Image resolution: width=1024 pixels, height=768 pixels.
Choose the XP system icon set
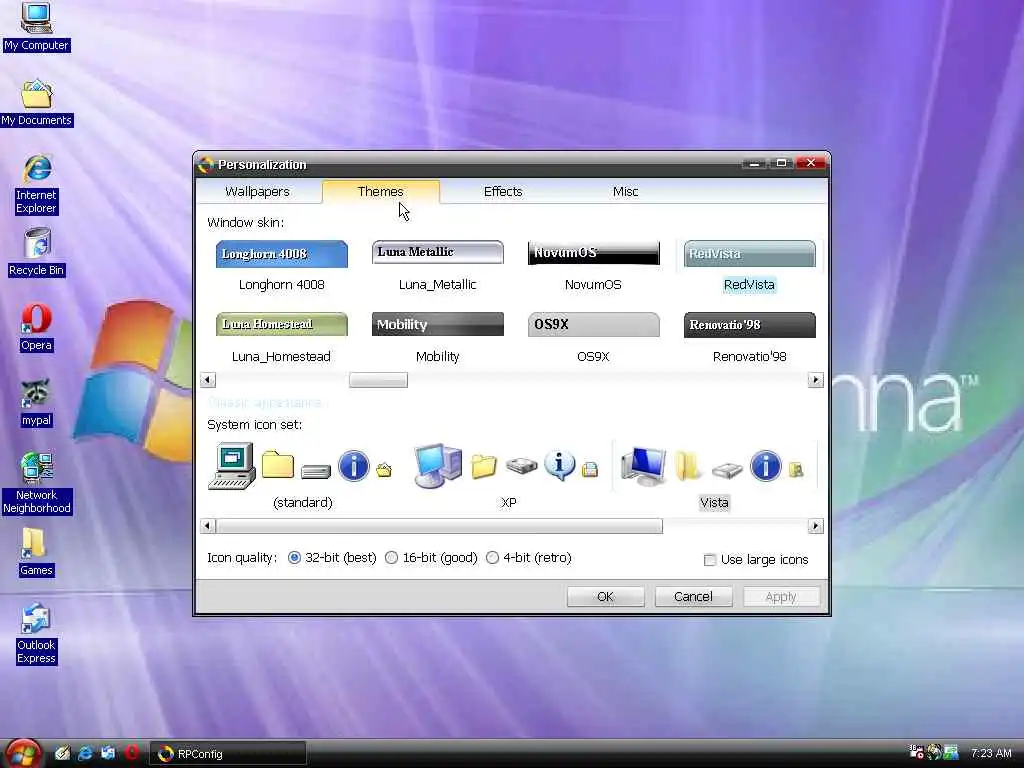tap(508, 475)
